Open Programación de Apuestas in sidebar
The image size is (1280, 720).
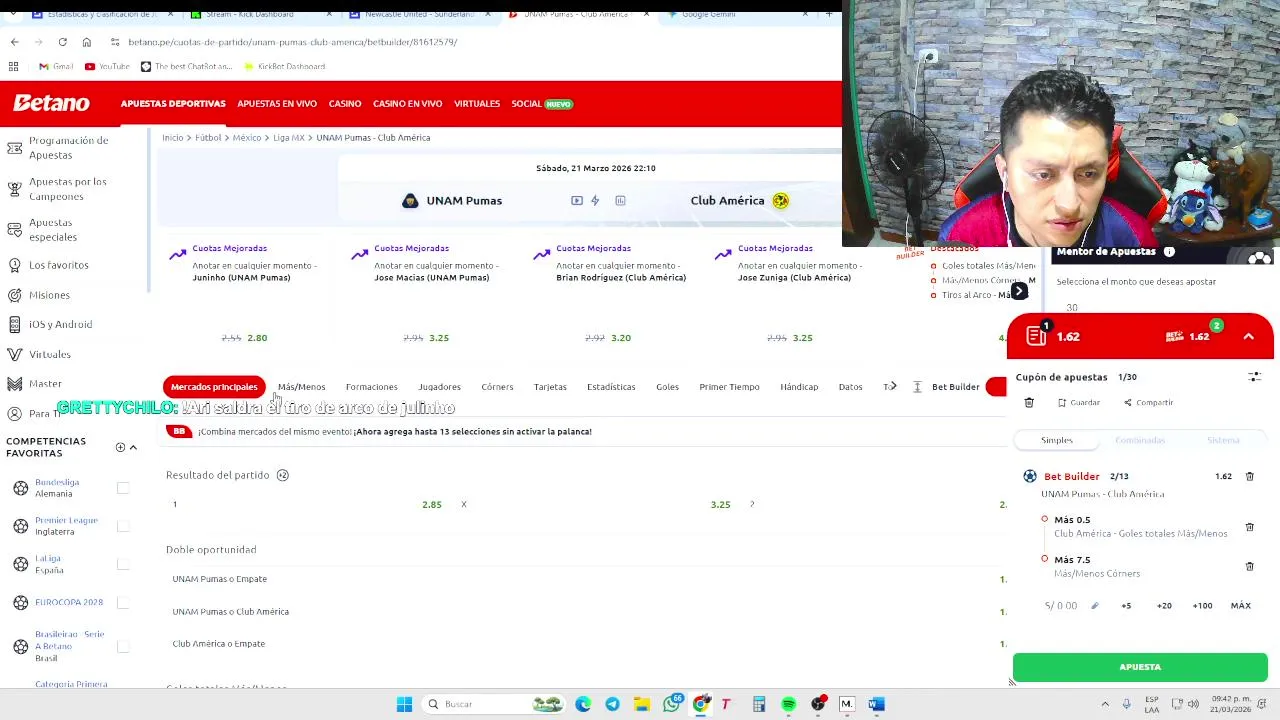click(68, 148)
